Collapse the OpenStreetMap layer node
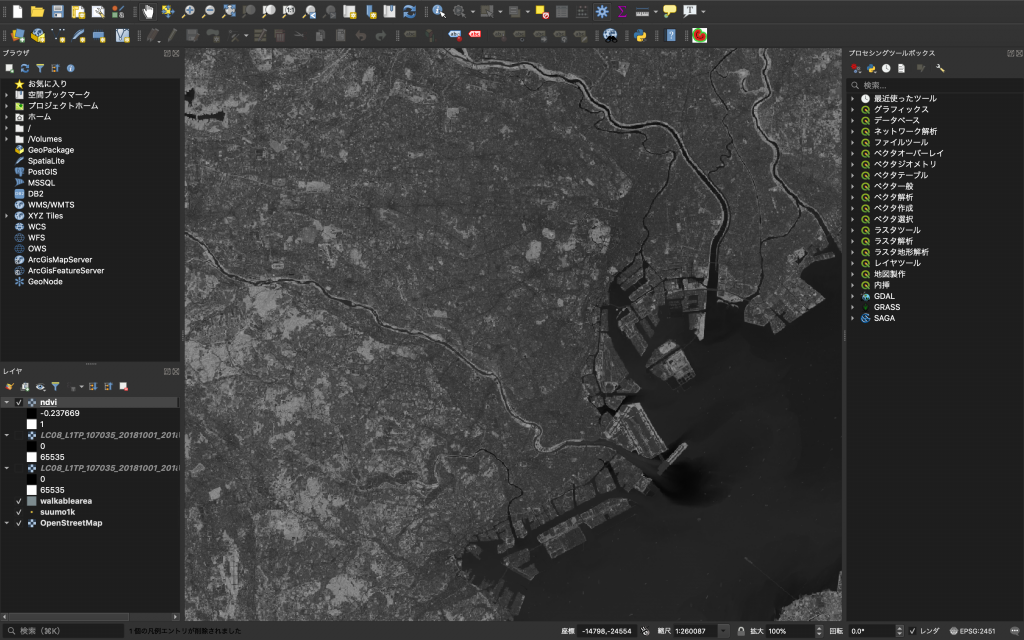 [7, 523]
